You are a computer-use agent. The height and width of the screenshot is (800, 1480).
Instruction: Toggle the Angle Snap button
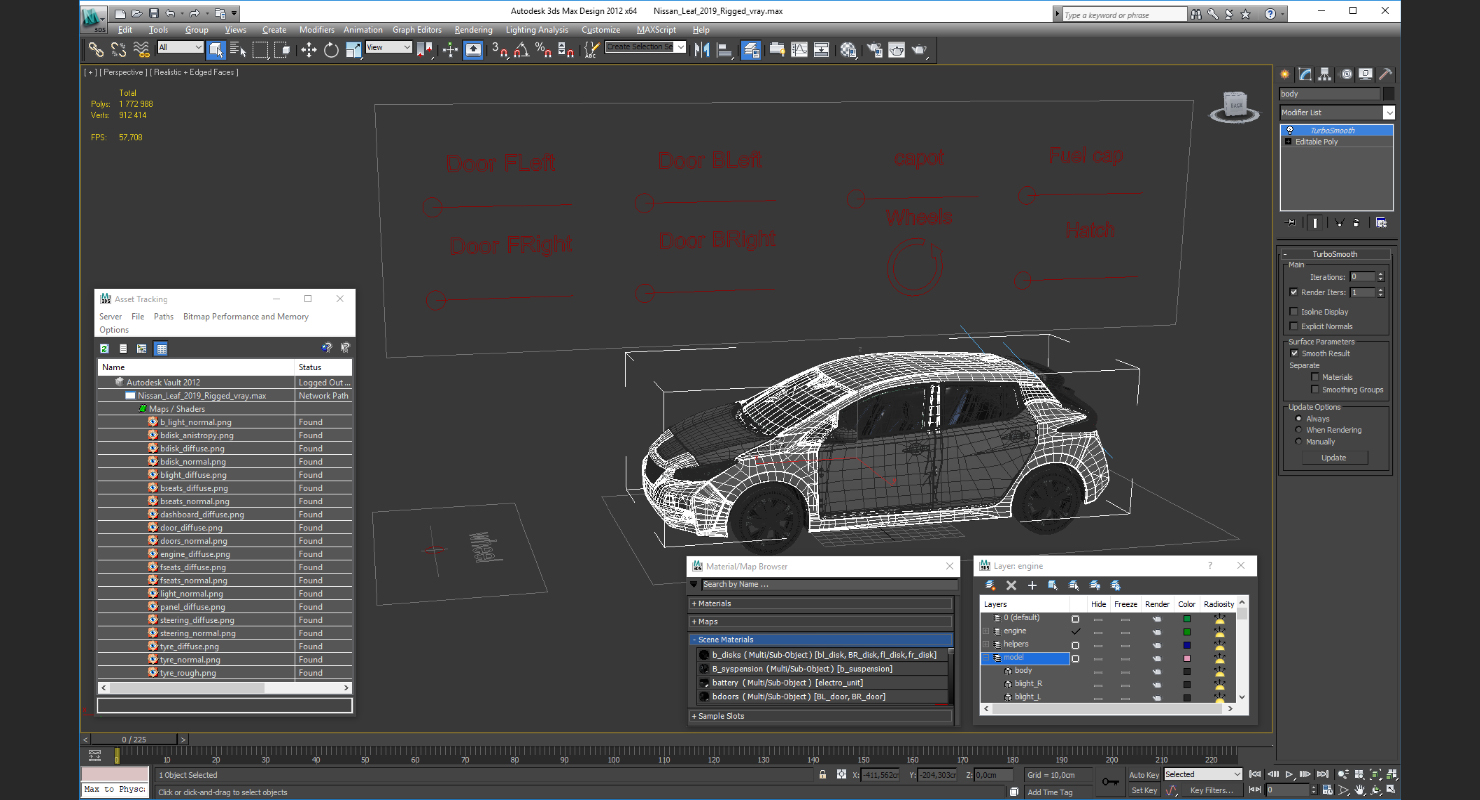(x=521, y=49)
